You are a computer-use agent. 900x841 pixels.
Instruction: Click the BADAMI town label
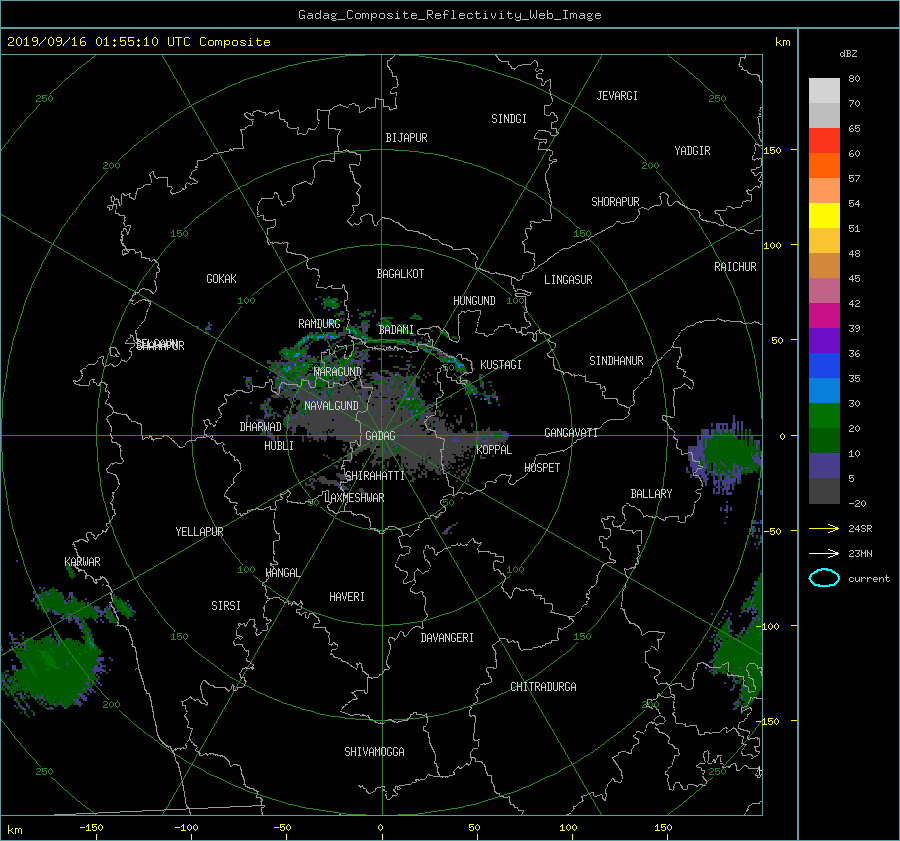click(x=396, y=330)
